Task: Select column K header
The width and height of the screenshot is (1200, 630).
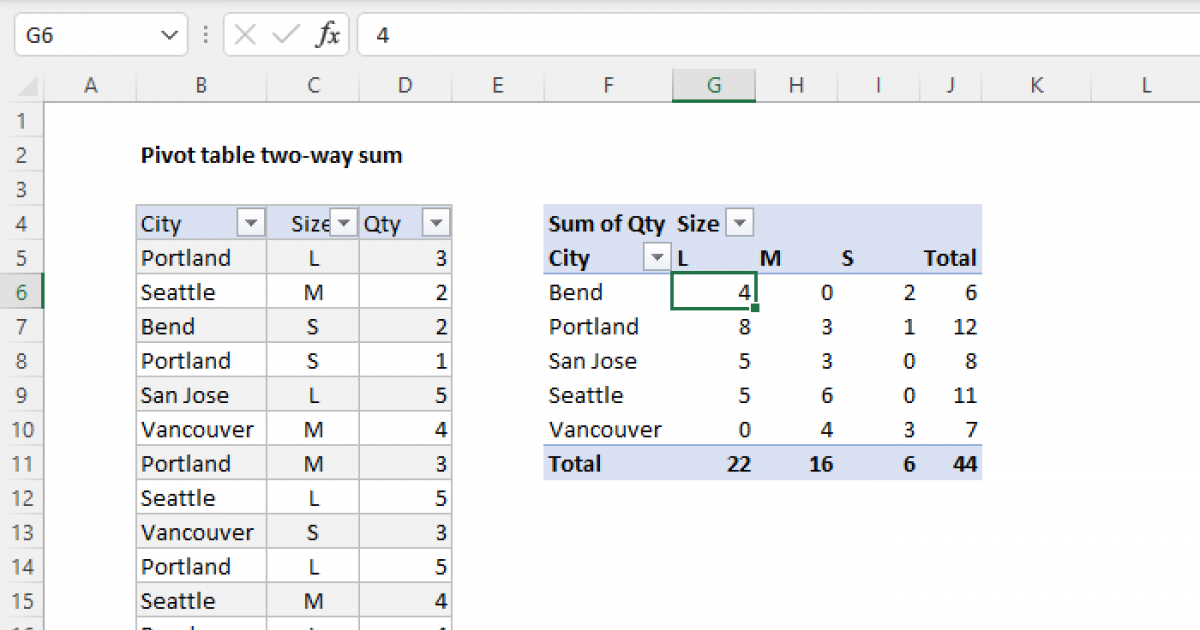Action: pyautogui.click(x=1037, y=87)
